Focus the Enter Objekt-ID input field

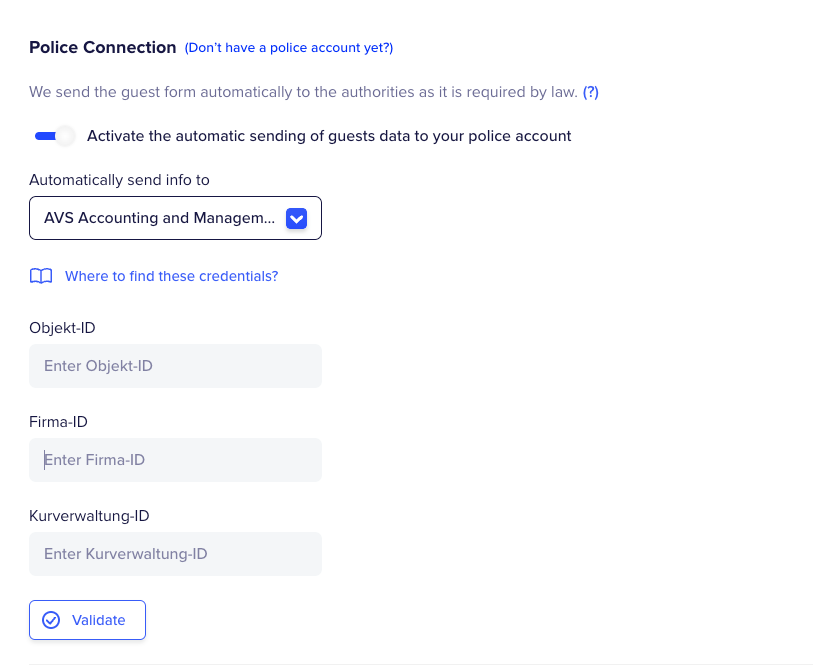pyautogui.click(x=175, y=366)
